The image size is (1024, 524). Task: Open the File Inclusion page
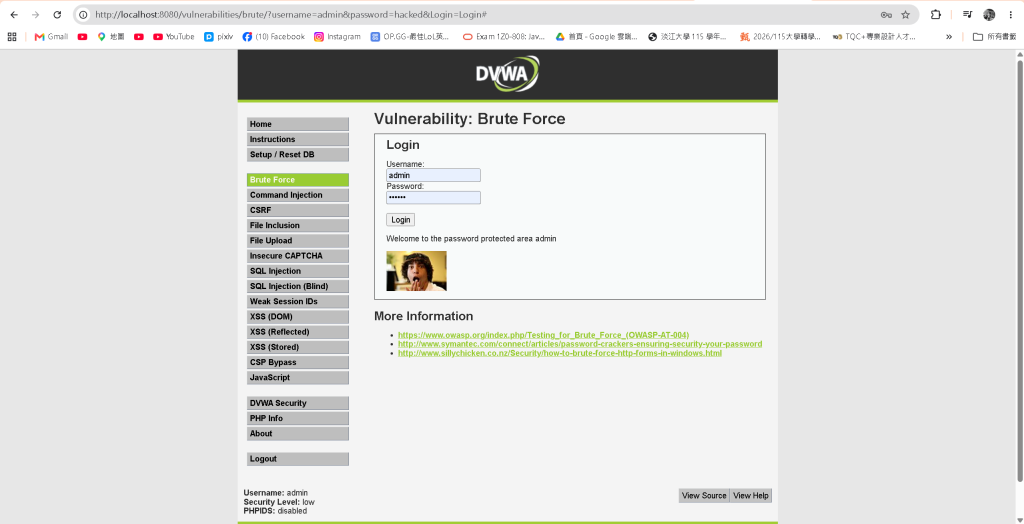point(298,225)
